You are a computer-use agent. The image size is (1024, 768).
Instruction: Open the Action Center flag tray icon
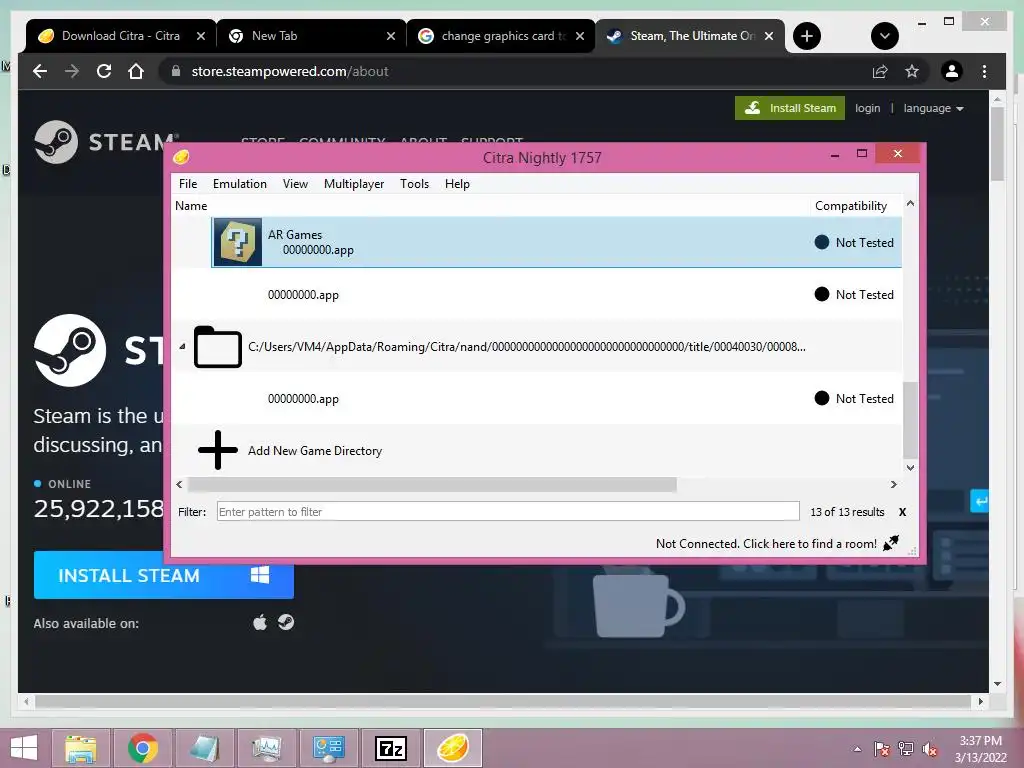pos(882,748)
